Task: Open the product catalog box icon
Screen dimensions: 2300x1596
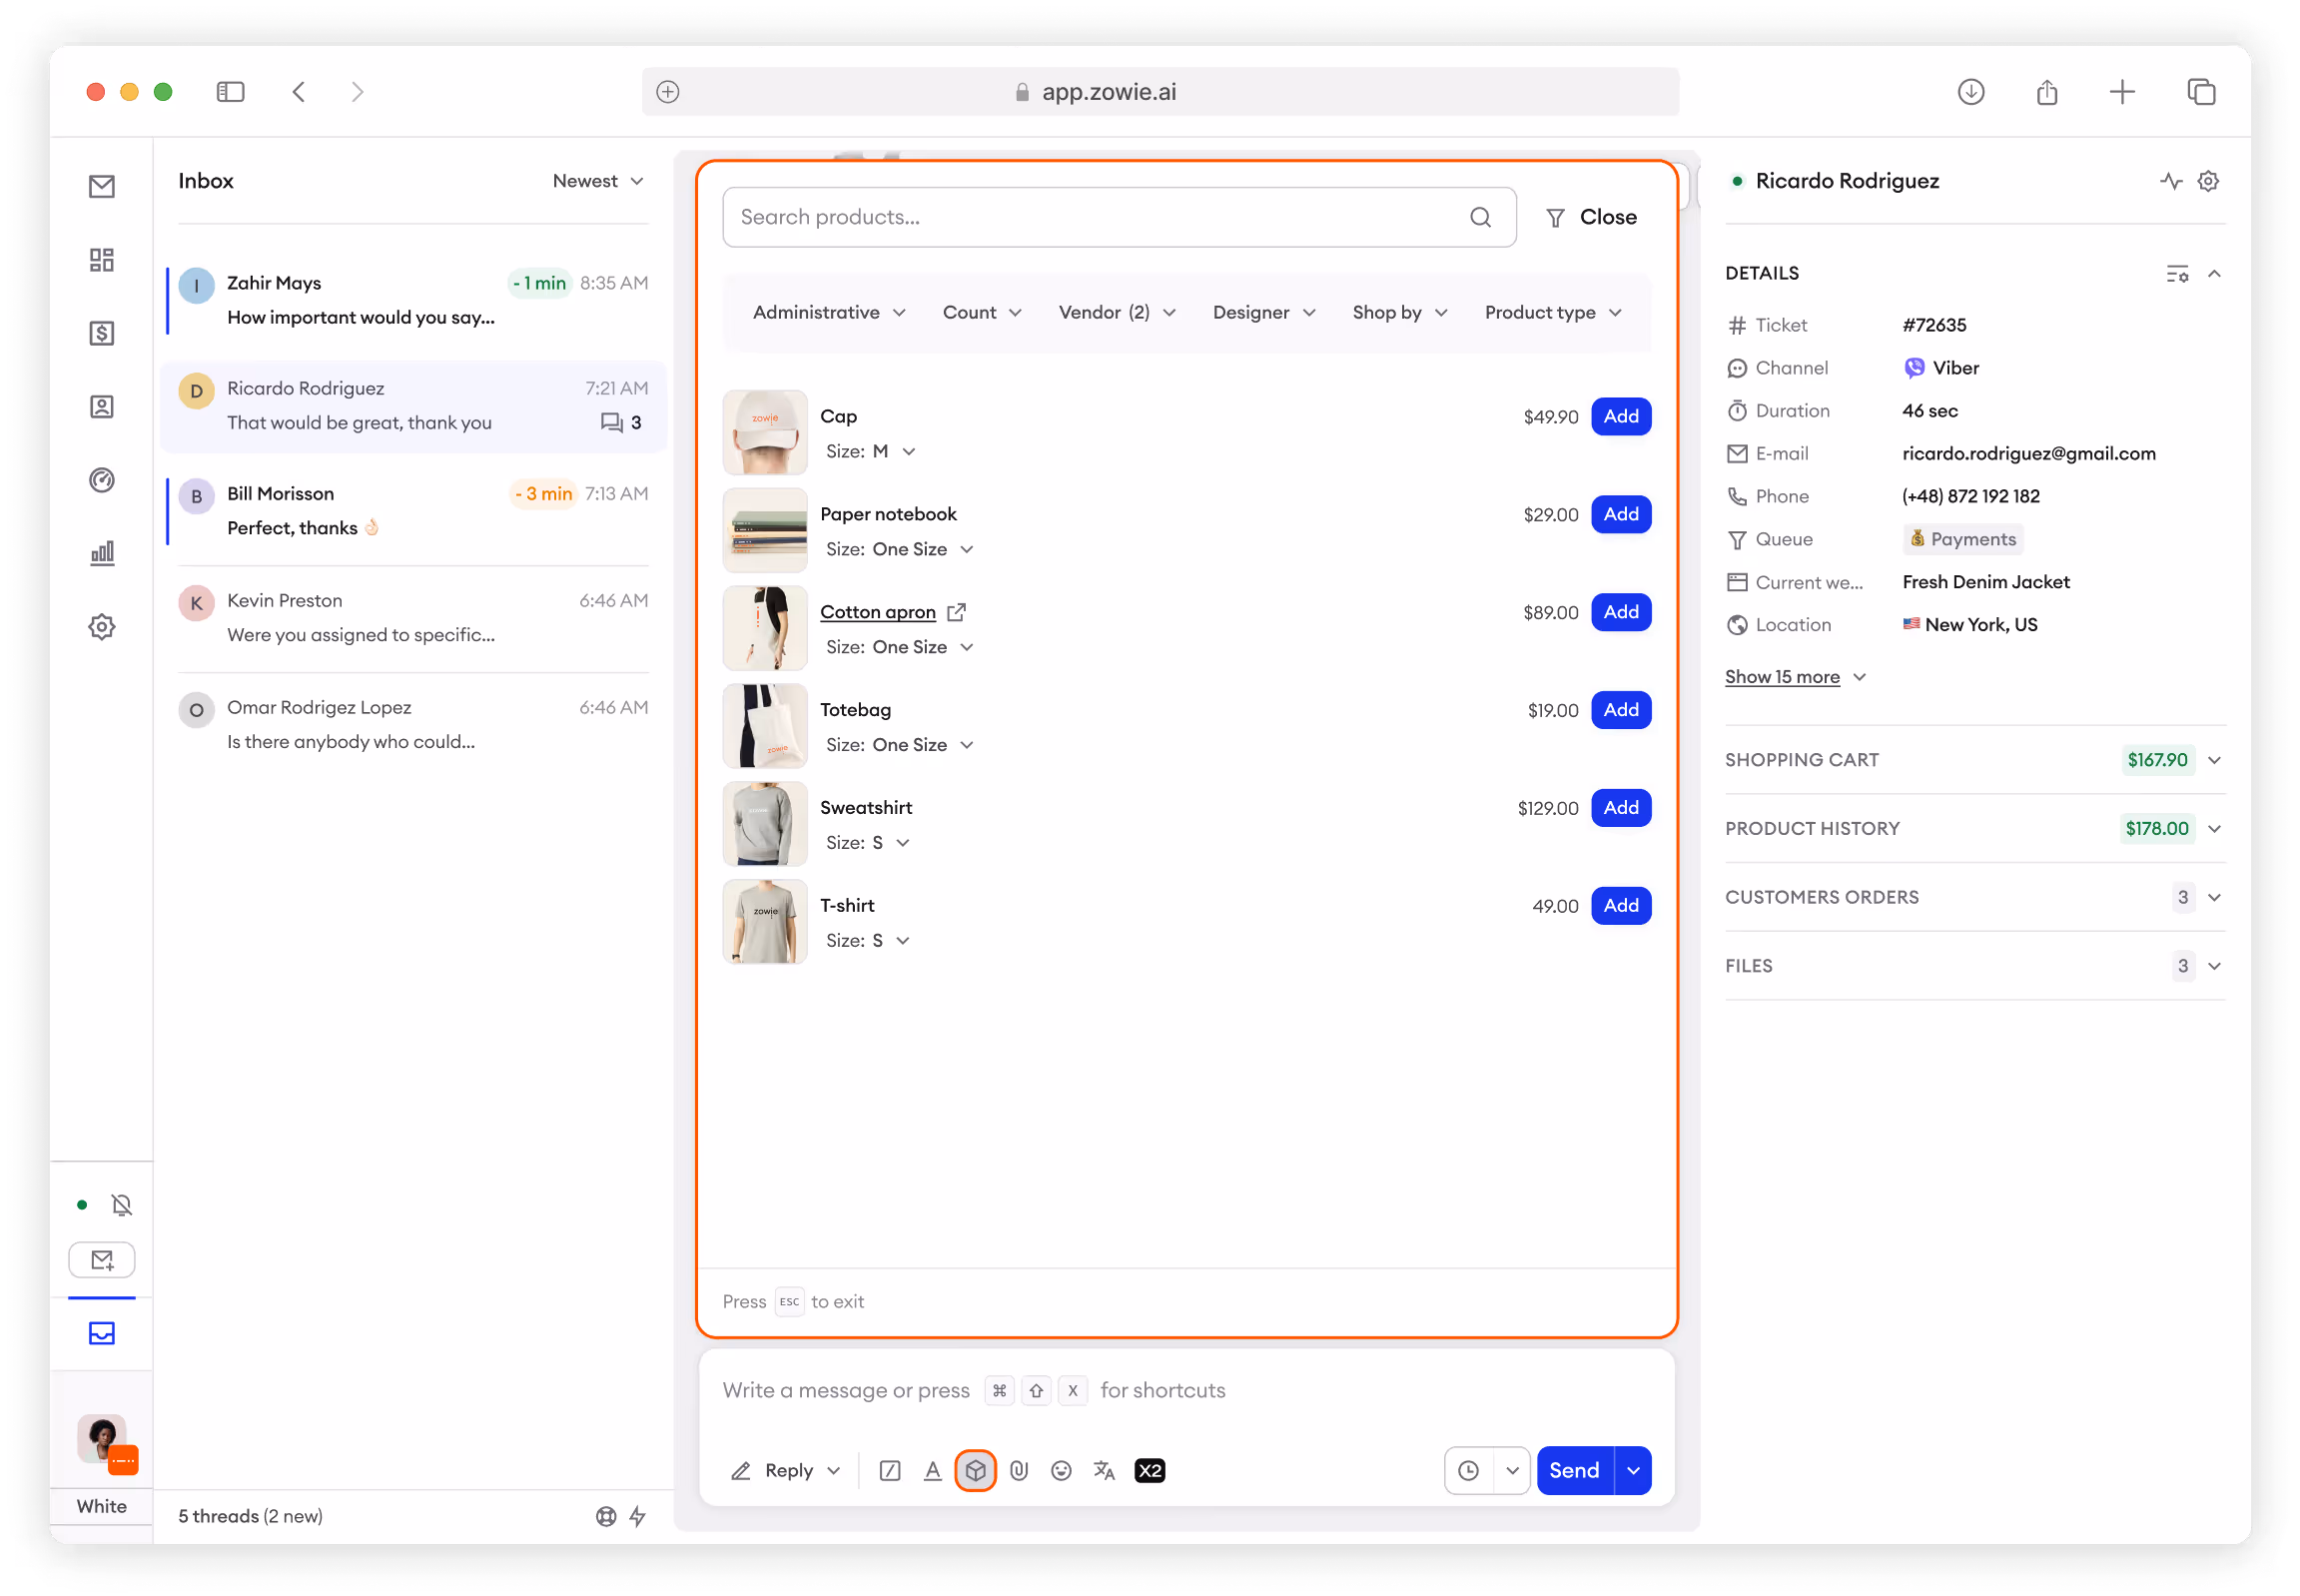Action: tap(975, 1470)
